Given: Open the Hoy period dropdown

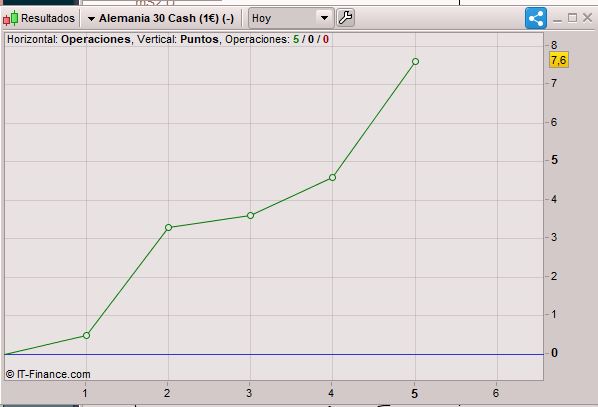Looking at the screenshot, I should coord(291,18).
